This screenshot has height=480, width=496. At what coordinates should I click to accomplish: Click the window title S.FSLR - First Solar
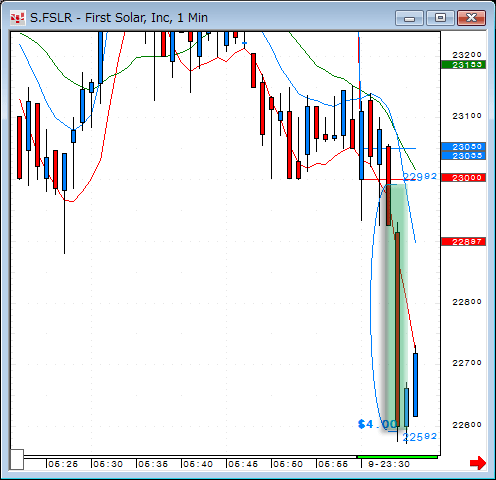[119, 18]
